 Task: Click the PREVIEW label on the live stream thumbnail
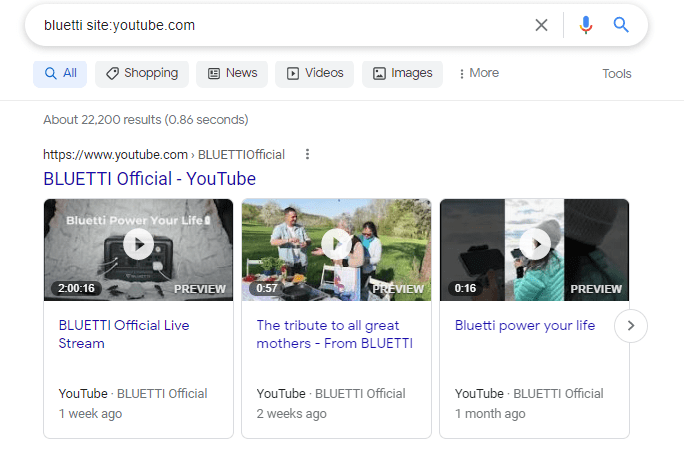pyautogui.click(x=200, y=289)
